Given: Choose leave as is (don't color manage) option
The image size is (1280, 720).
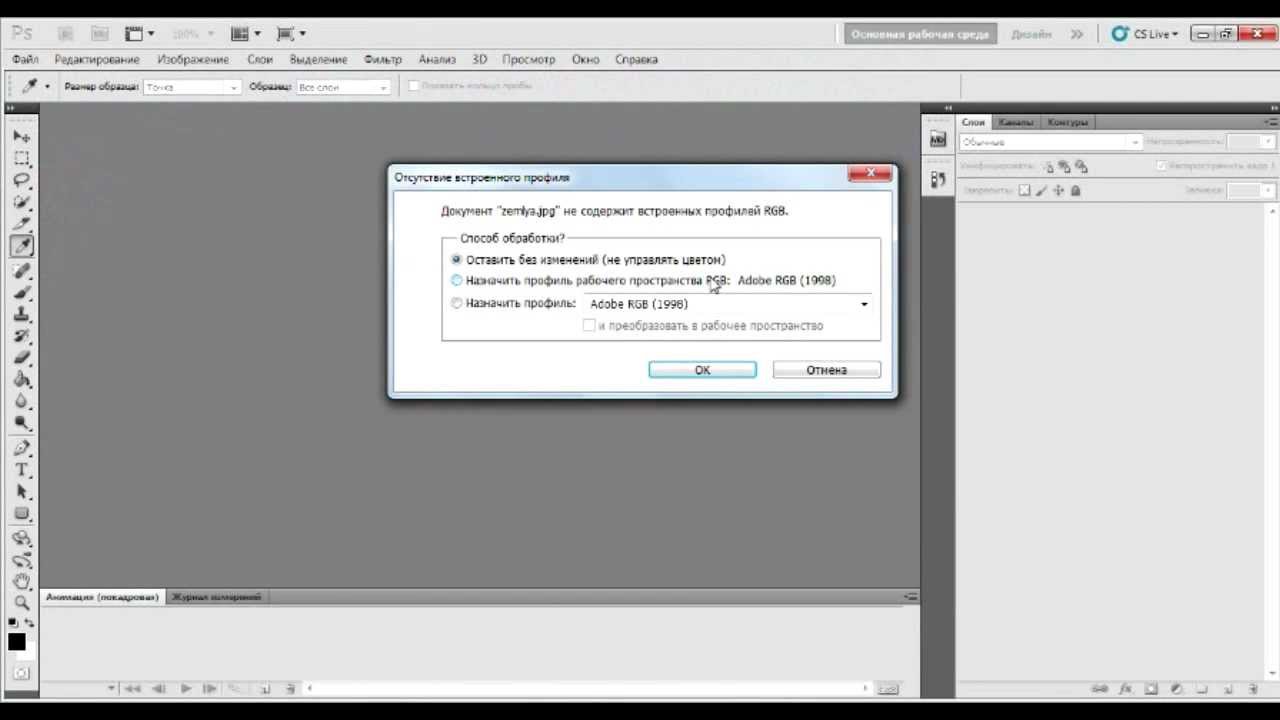Looking at the screenshot, I should (589, 260).
